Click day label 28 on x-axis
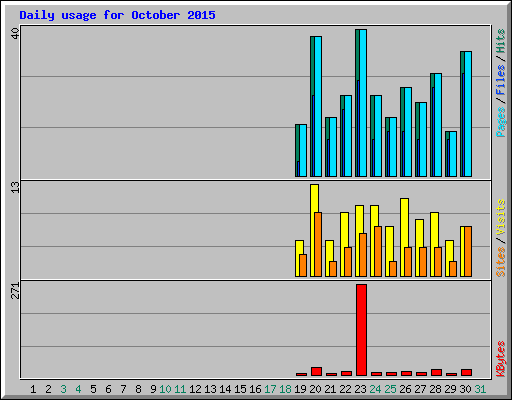 (x=435, y=389)
